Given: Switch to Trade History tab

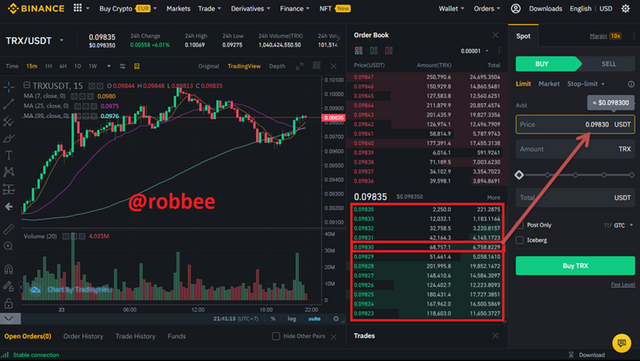Looking at the screenshot, I should (136, 336).
